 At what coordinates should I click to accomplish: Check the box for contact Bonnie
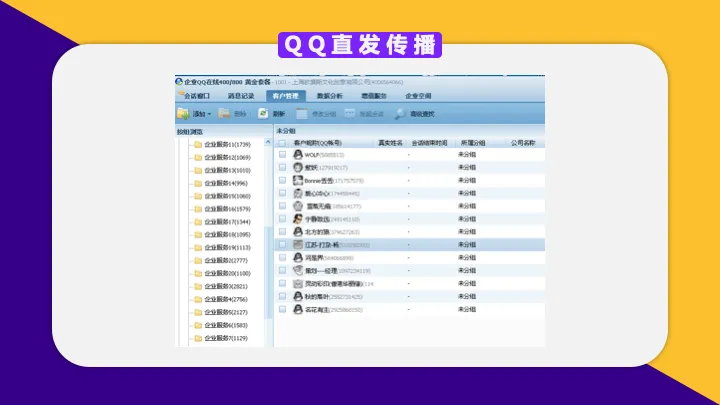click(x=282, y=180)
